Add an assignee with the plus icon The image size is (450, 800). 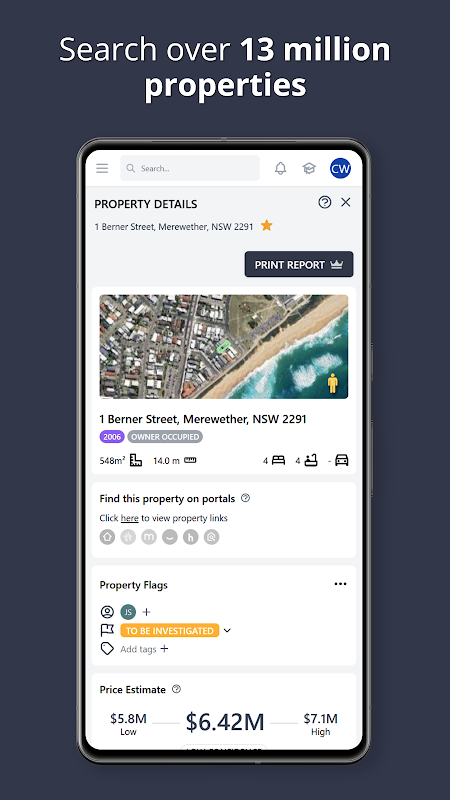click(146, 612)
